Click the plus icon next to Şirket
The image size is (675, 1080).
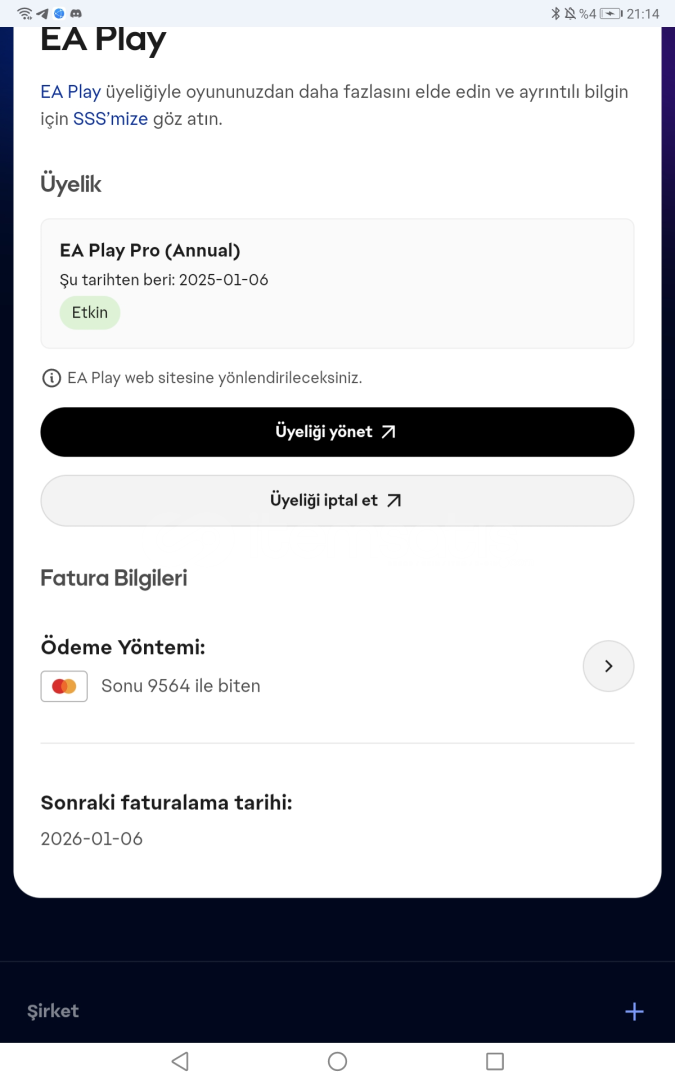(634, 1012)
